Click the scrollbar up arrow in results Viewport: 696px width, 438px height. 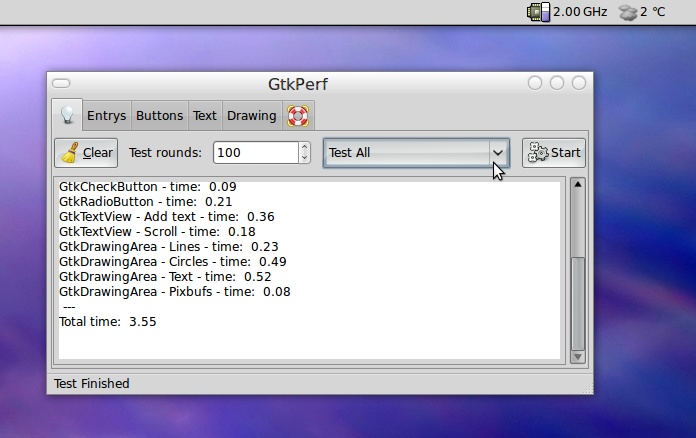pyautogui.click(x=577, y=184)
